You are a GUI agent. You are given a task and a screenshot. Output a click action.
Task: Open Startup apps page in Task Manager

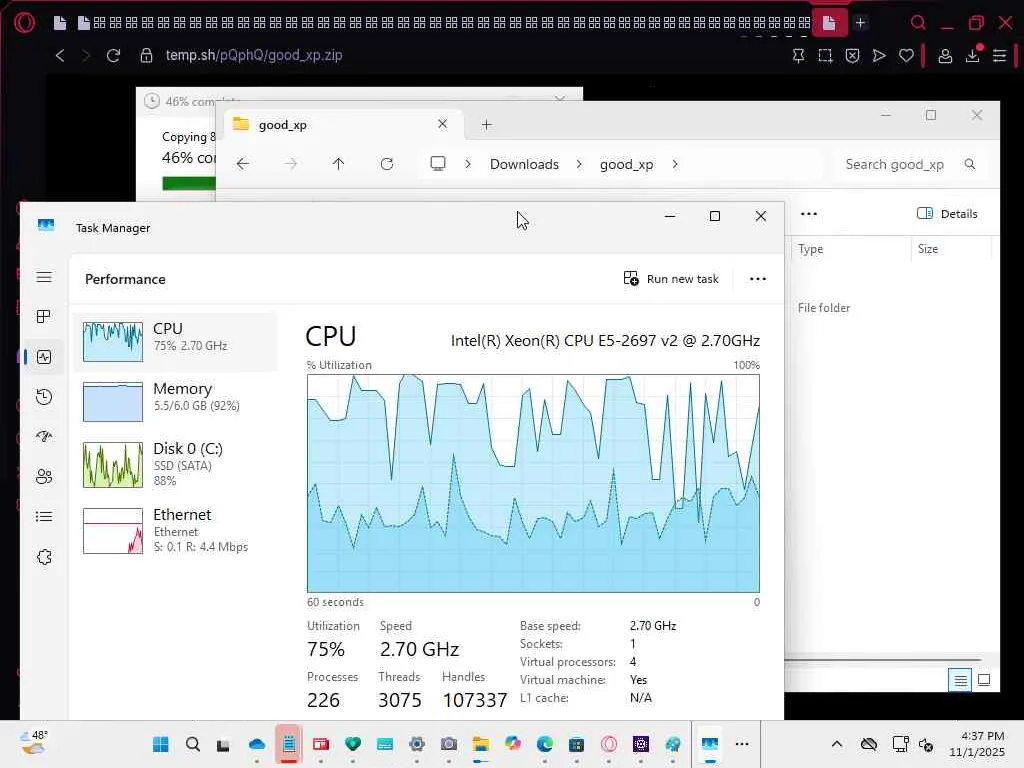(44, 437)
